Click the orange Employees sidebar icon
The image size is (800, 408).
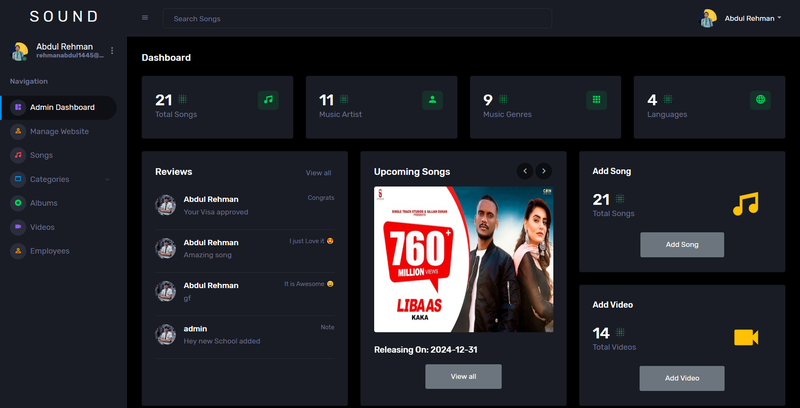coord(18,251)
